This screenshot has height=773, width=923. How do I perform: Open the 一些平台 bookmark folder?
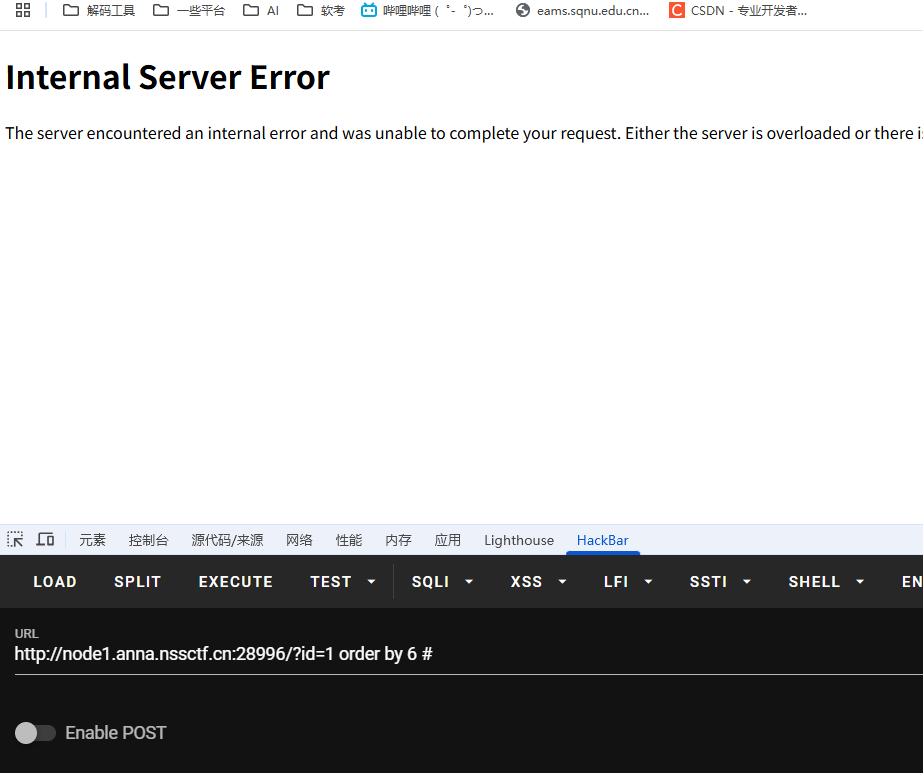coord(189,11)
